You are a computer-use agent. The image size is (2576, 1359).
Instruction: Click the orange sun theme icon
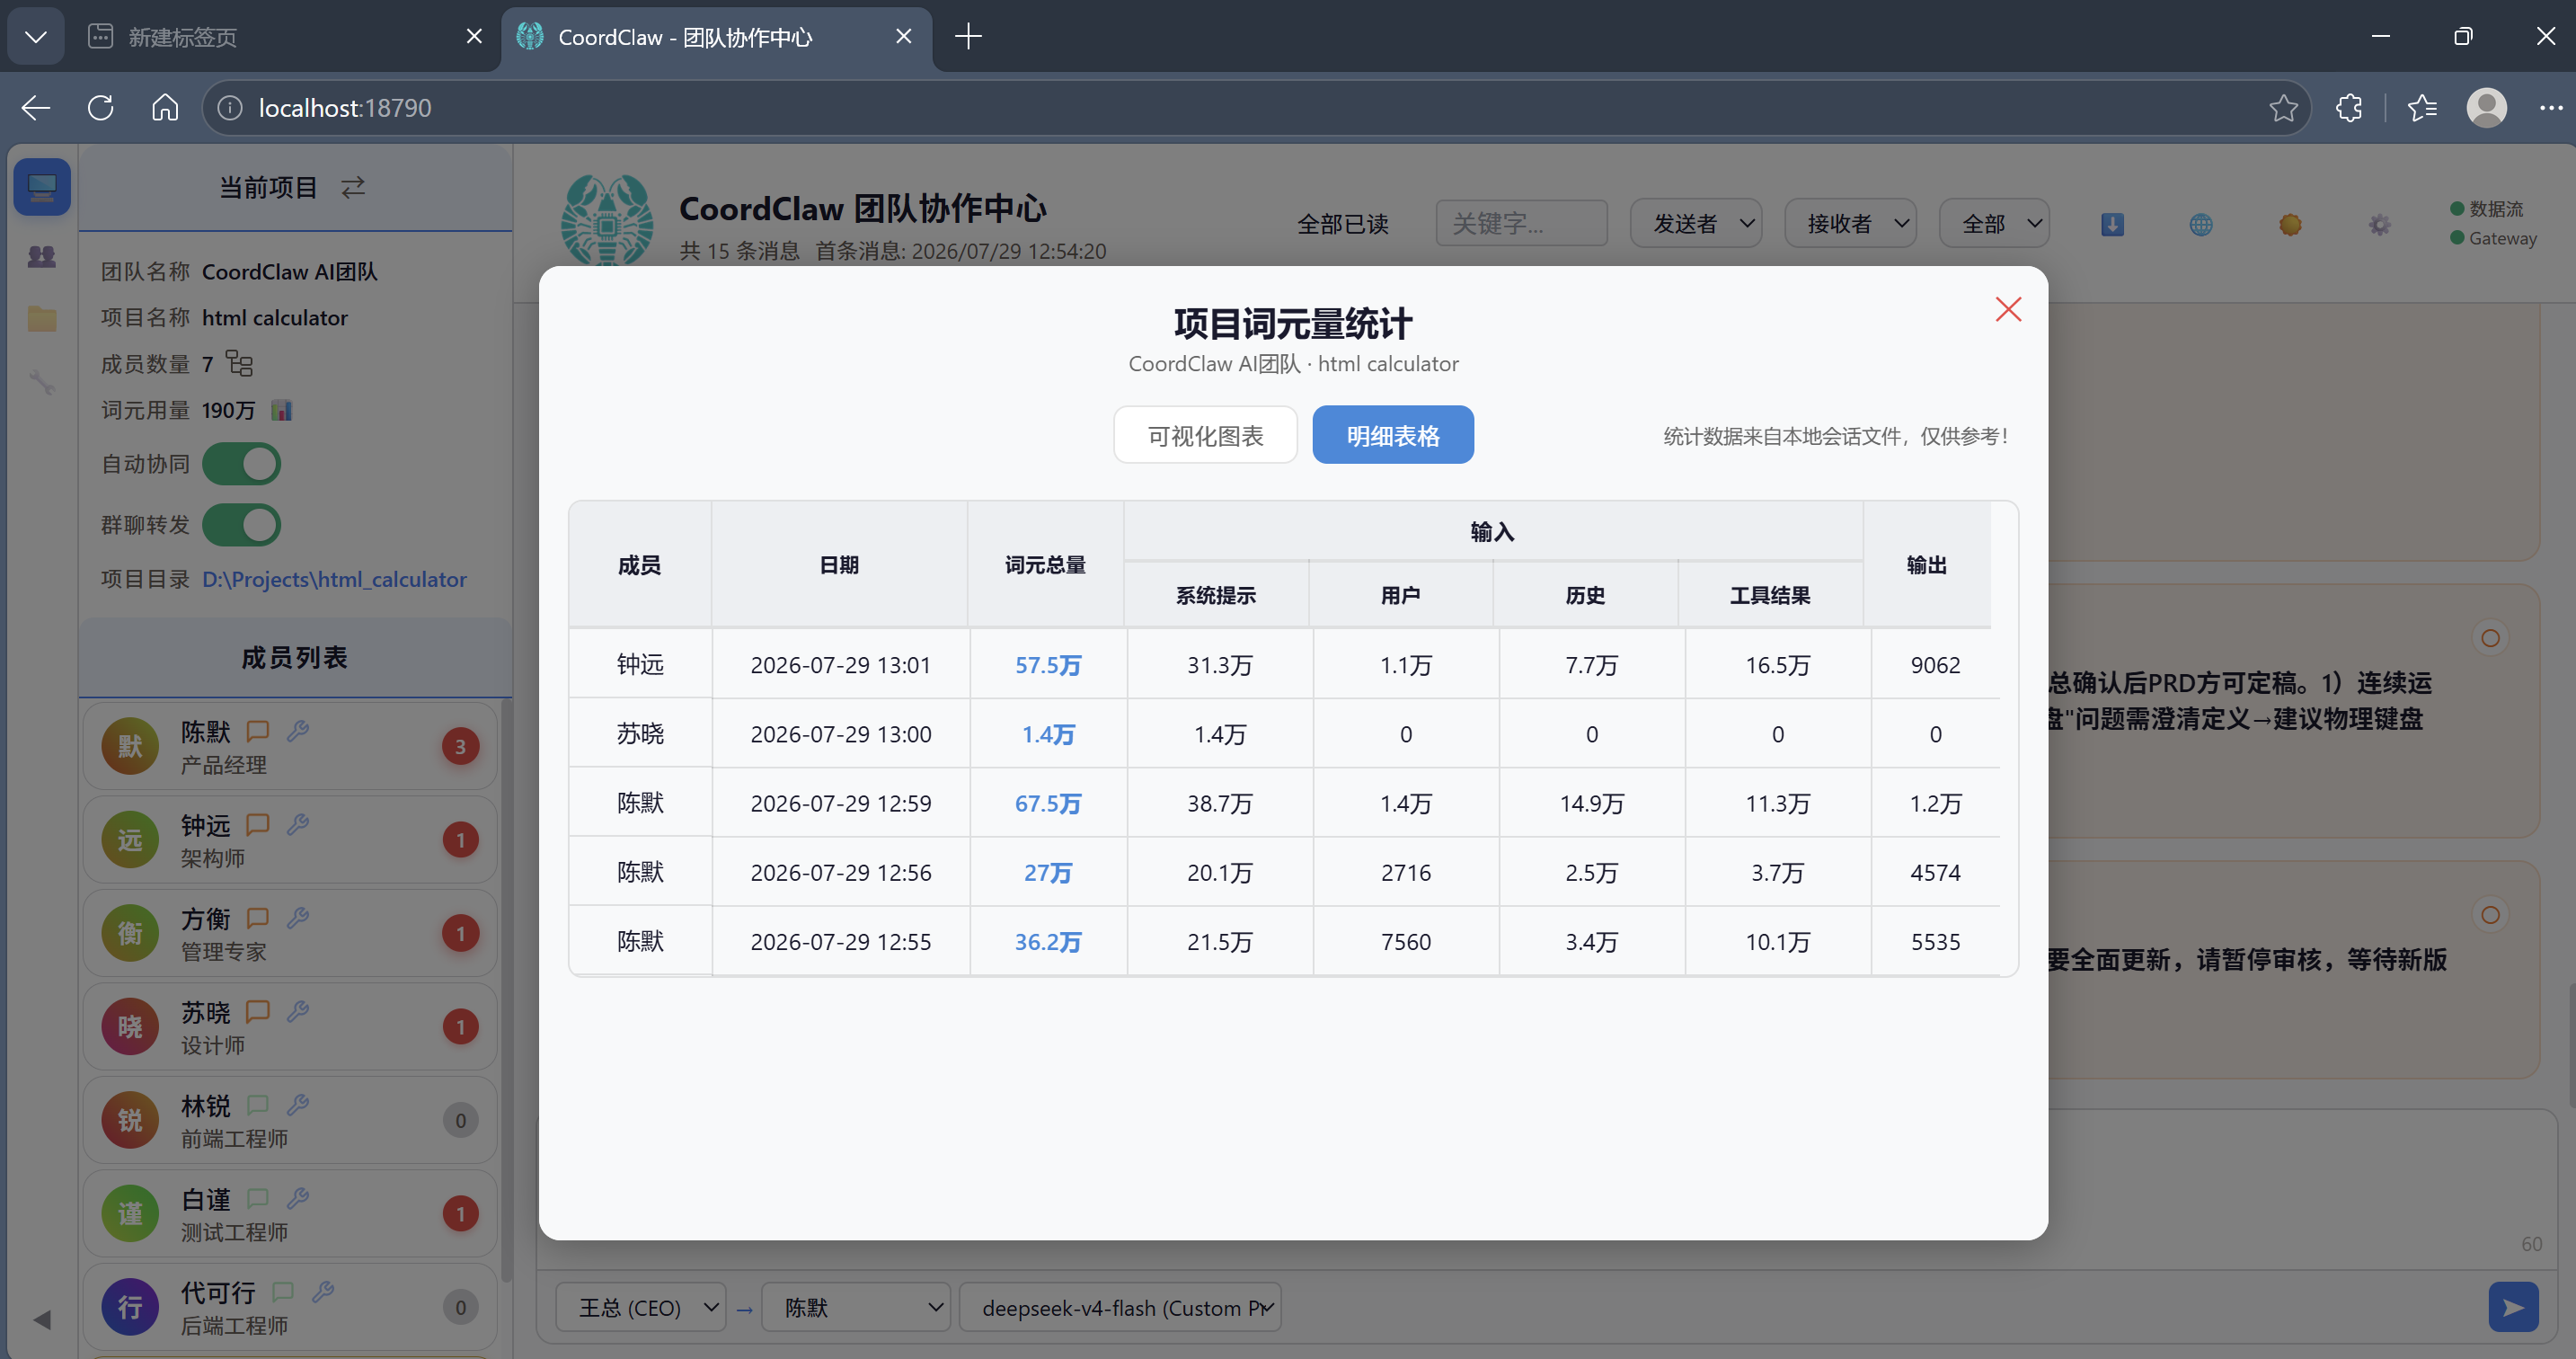[x=2290, y=224]
